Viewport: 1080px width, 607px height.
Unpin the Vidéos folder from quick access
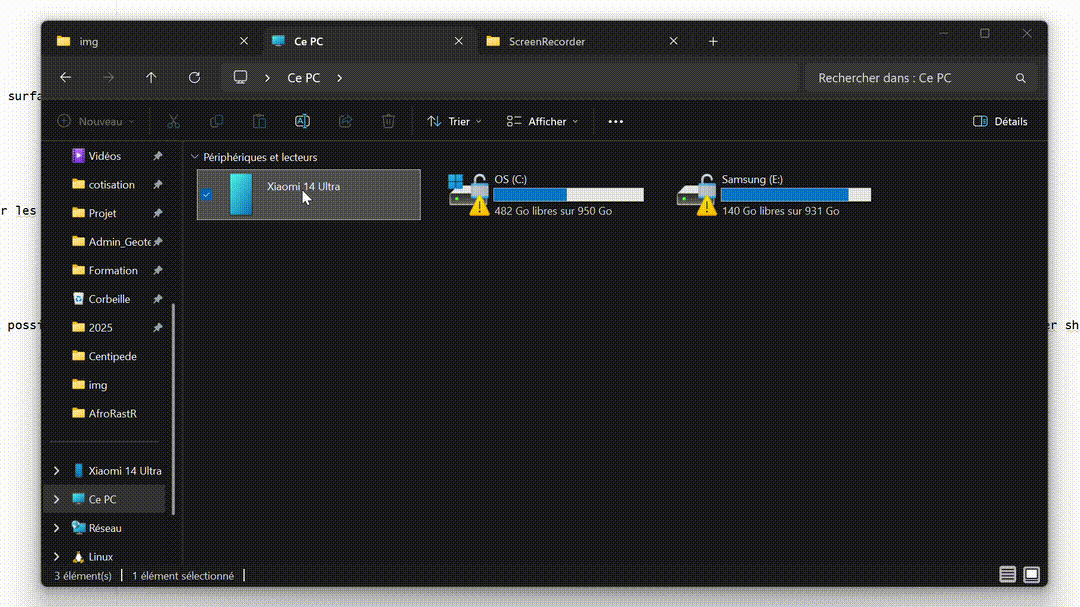click(x=157, y=156)
